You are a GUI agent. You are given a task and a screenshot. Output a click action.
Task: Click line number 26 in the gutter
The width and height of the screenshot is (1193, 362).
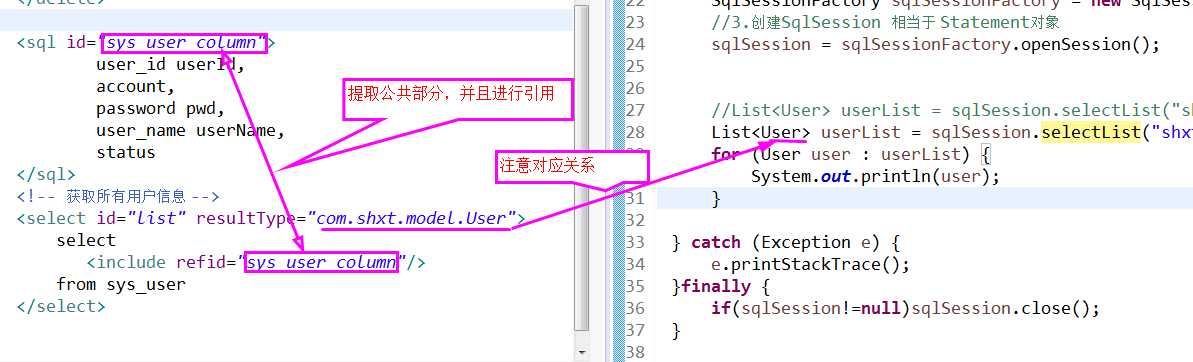click(635, 88)
